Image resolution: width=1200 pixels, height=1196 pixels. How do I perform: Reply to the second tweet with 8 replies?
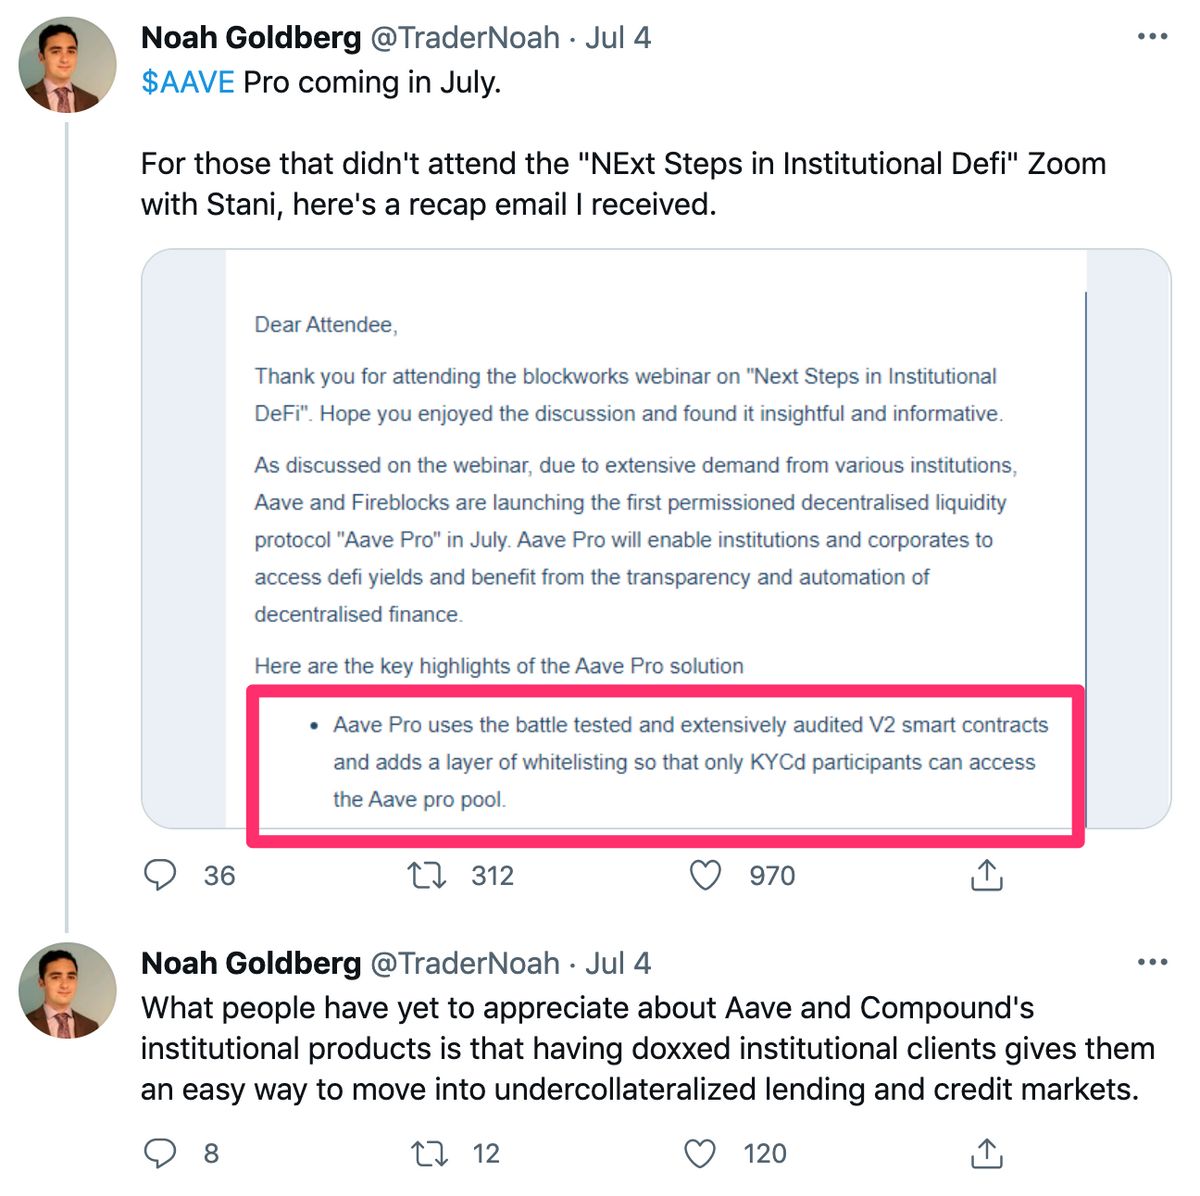coord(161,1153)
